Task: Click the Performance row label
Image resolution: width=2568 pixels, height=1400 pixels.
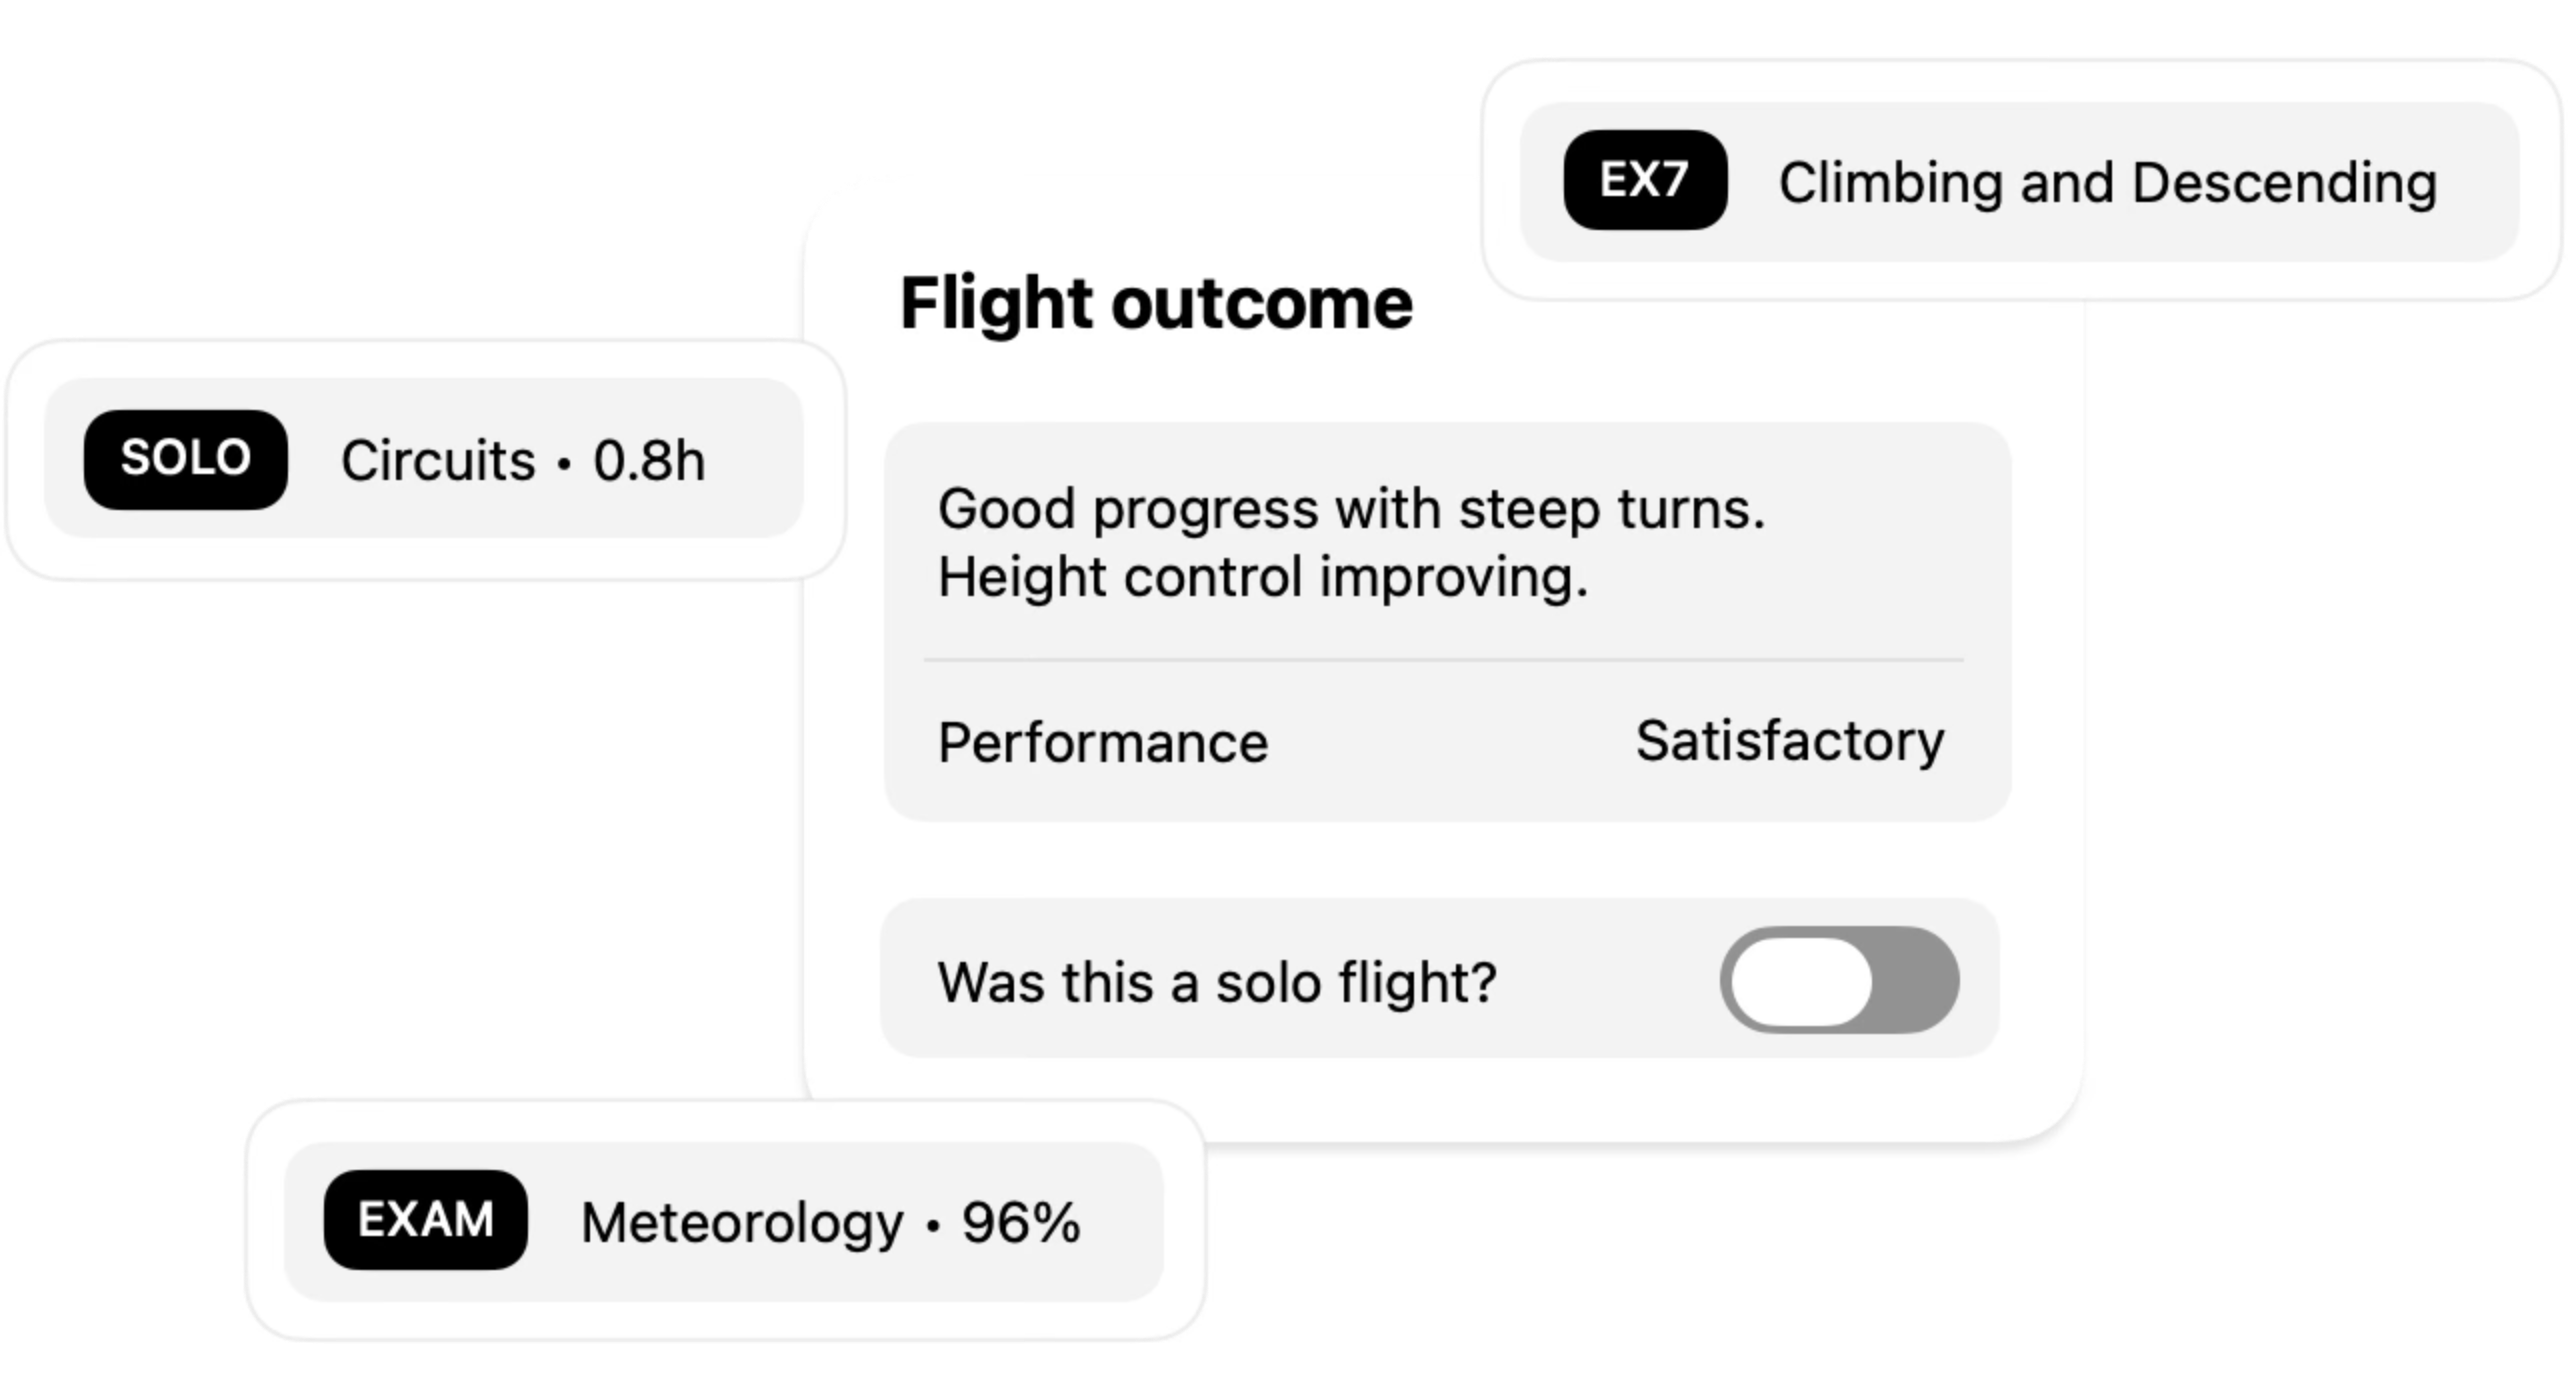Action: pos(1102,743)
